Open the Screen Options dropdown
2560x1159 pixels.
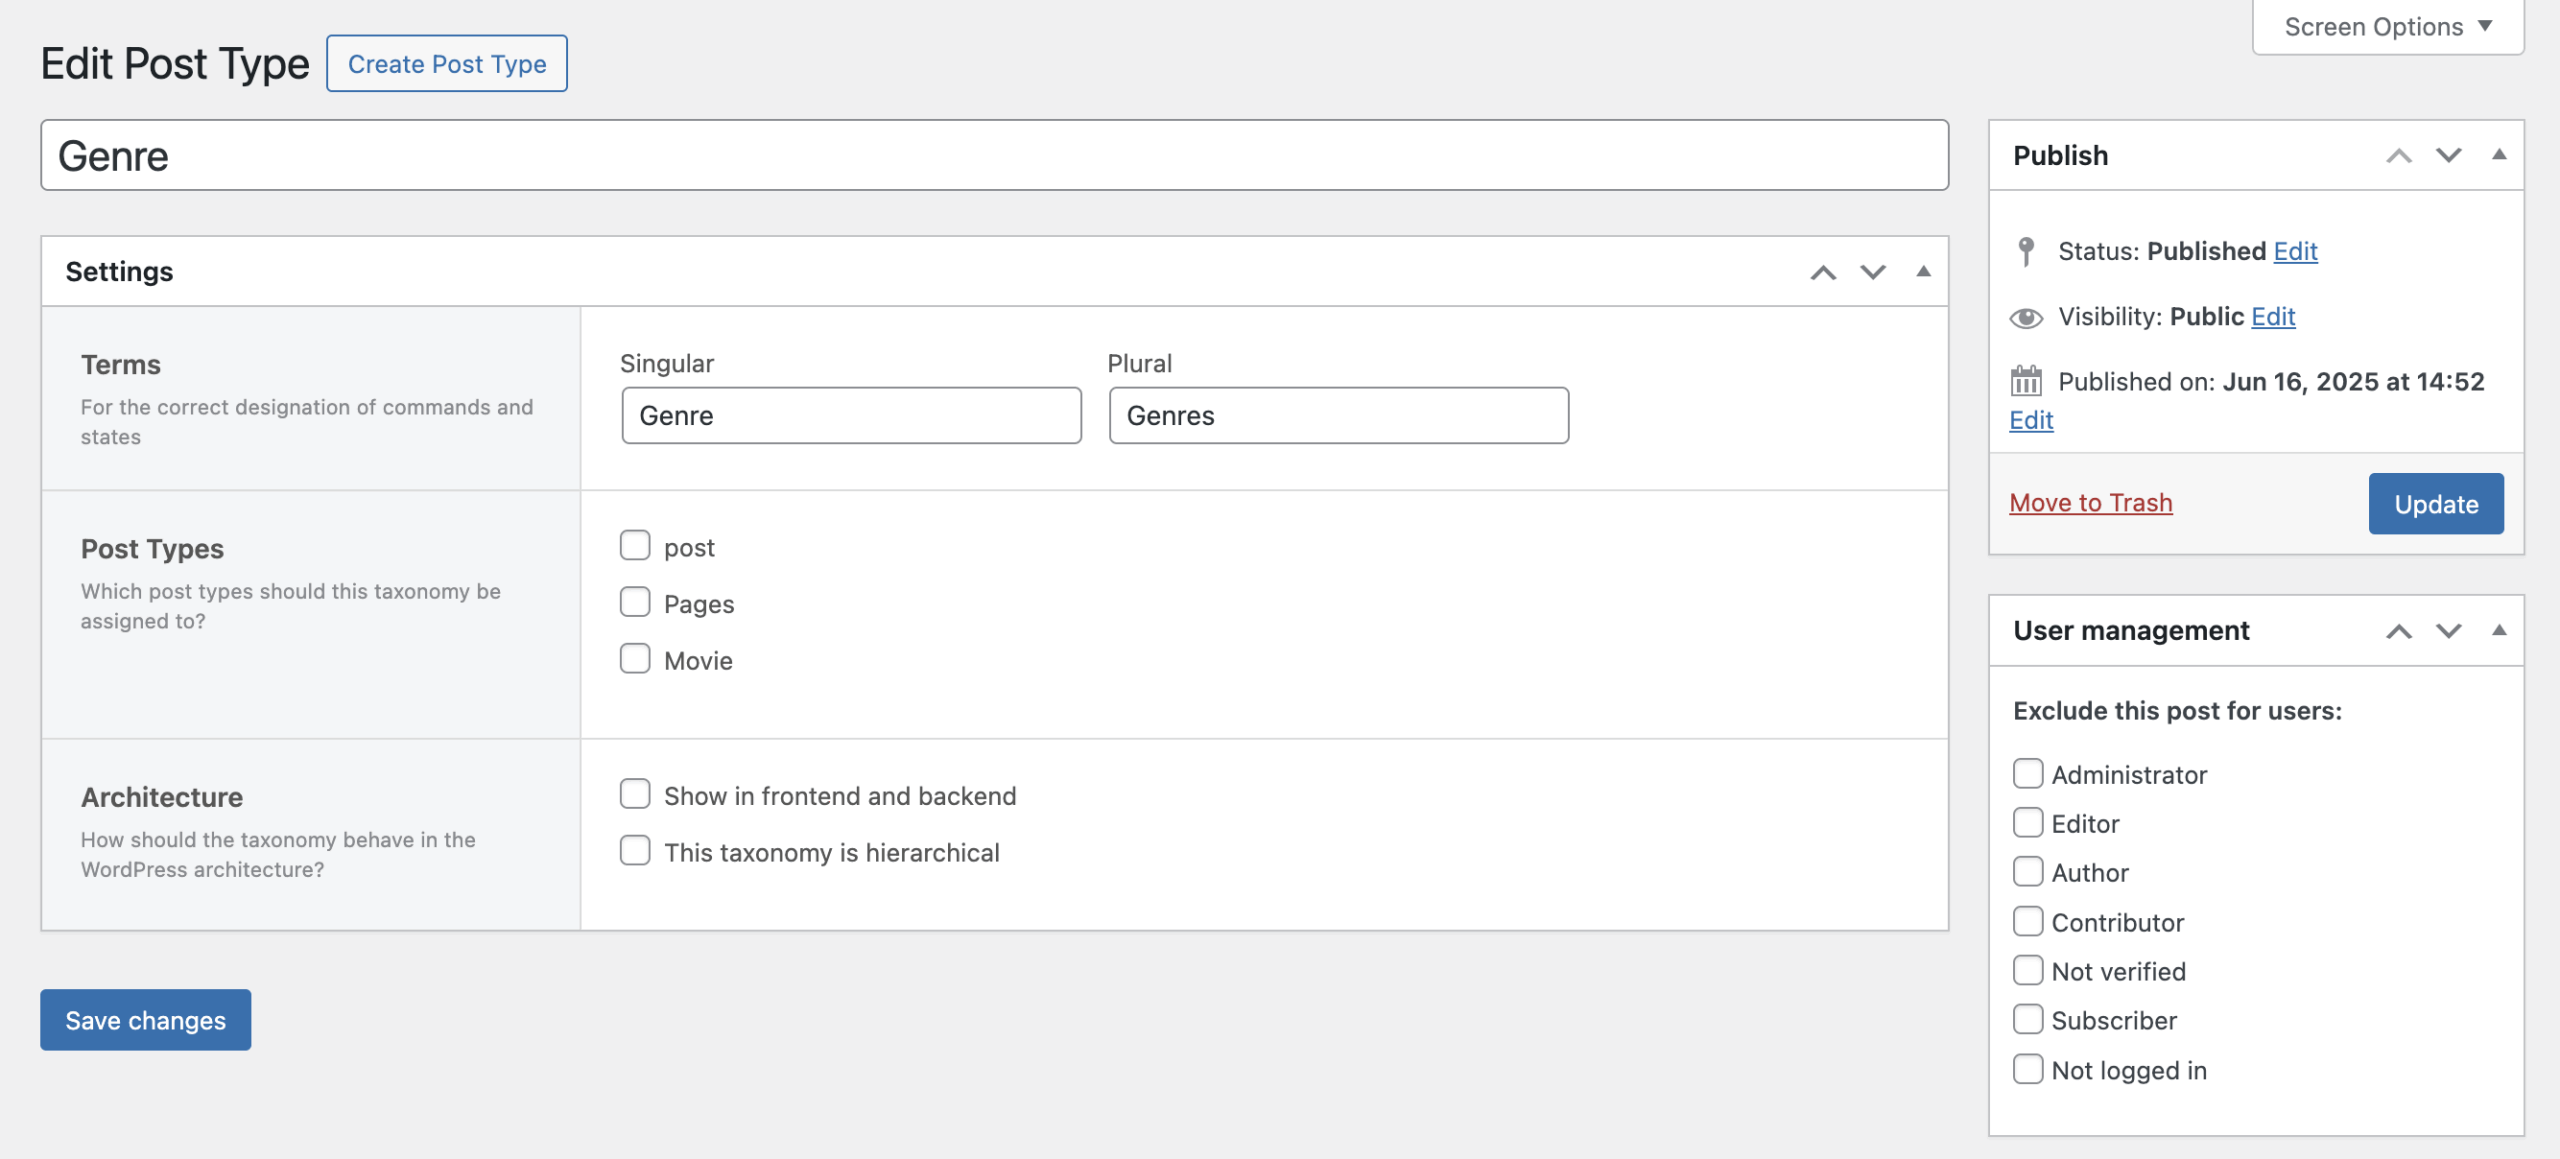(2386, 26)
